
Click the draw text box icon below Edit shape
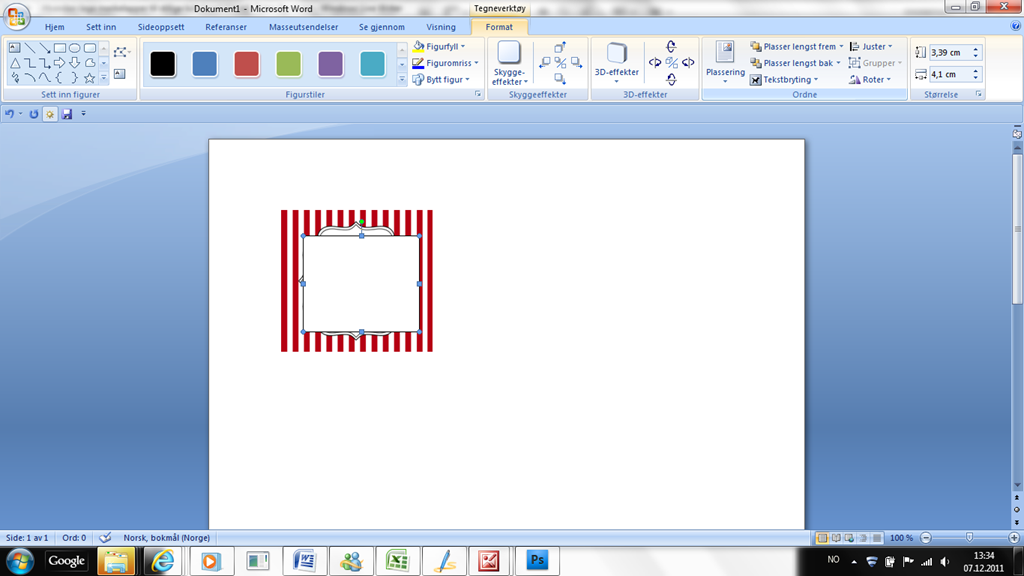click(120, 74)
